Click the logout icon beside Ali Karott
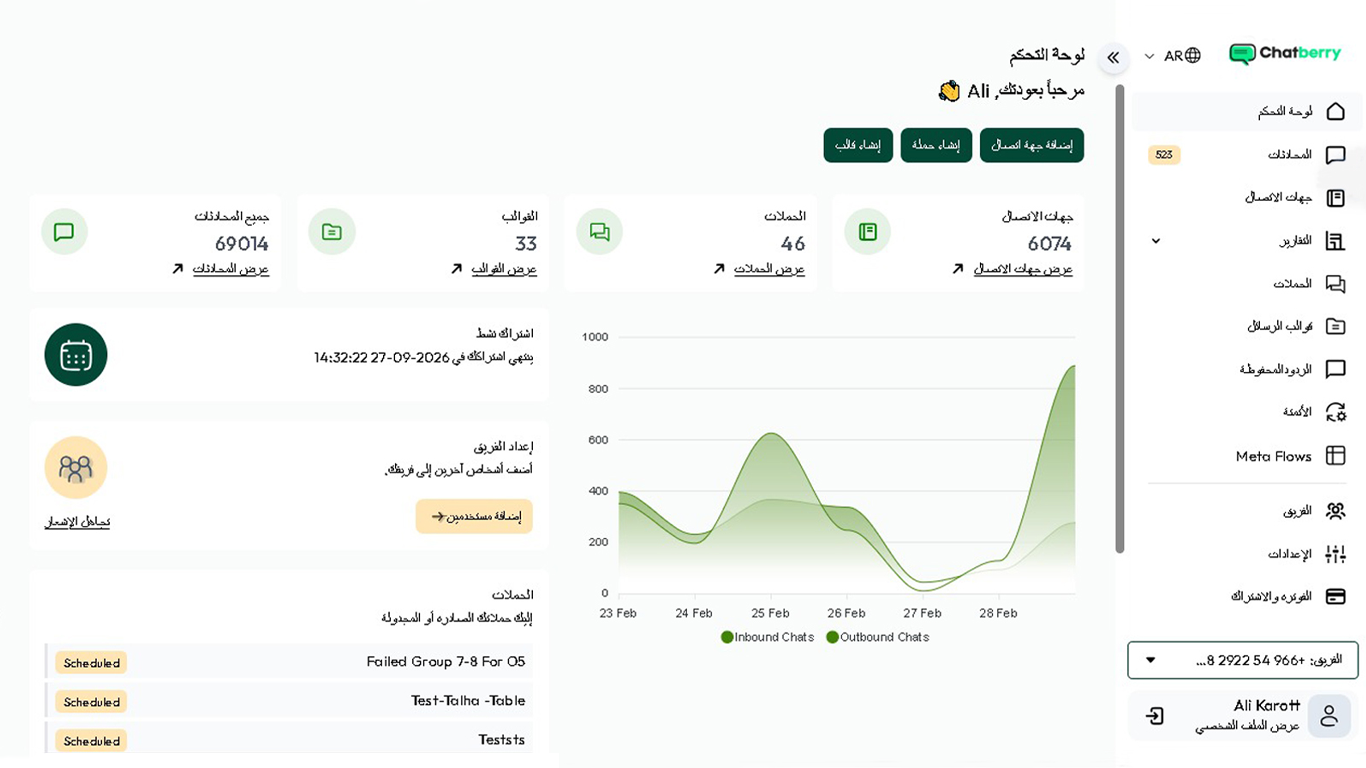The width and height of the screenshot is (1366, 768). (1155, 716)
